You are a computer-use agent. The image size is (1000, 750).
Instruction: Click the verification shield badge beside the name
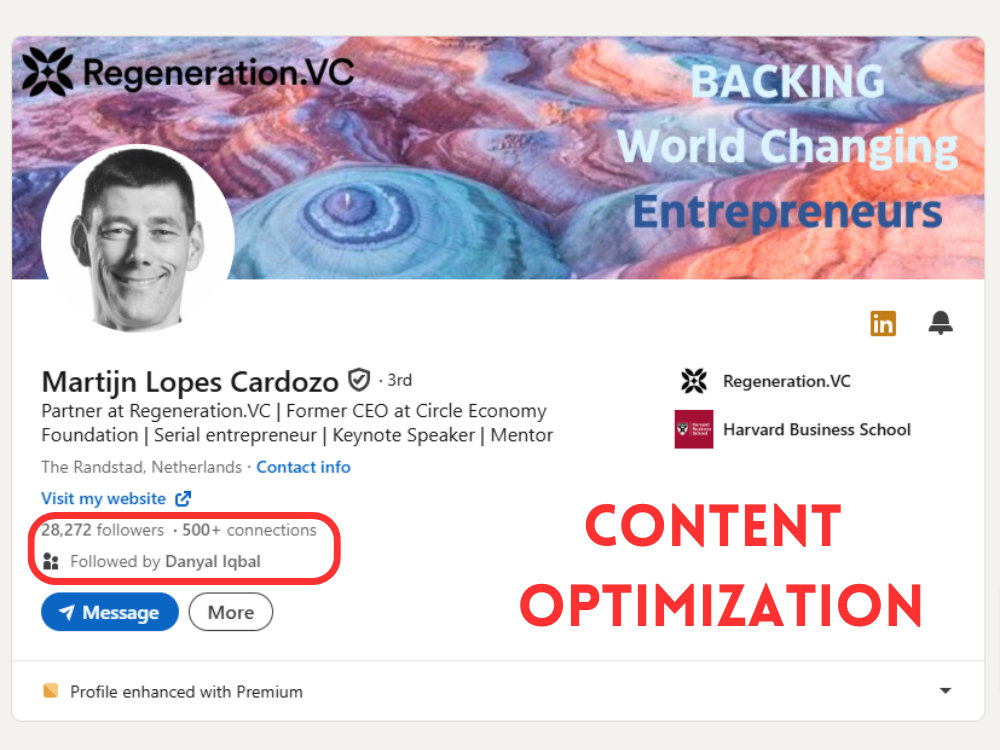[x=359, y=380]
